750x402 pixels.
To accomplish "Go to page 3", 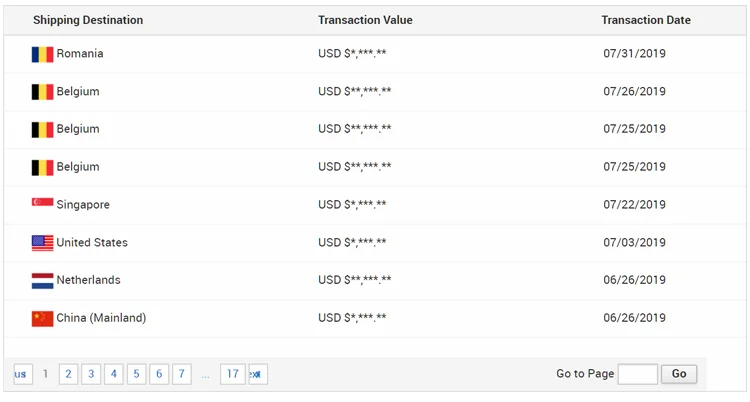I will (91, 374).
